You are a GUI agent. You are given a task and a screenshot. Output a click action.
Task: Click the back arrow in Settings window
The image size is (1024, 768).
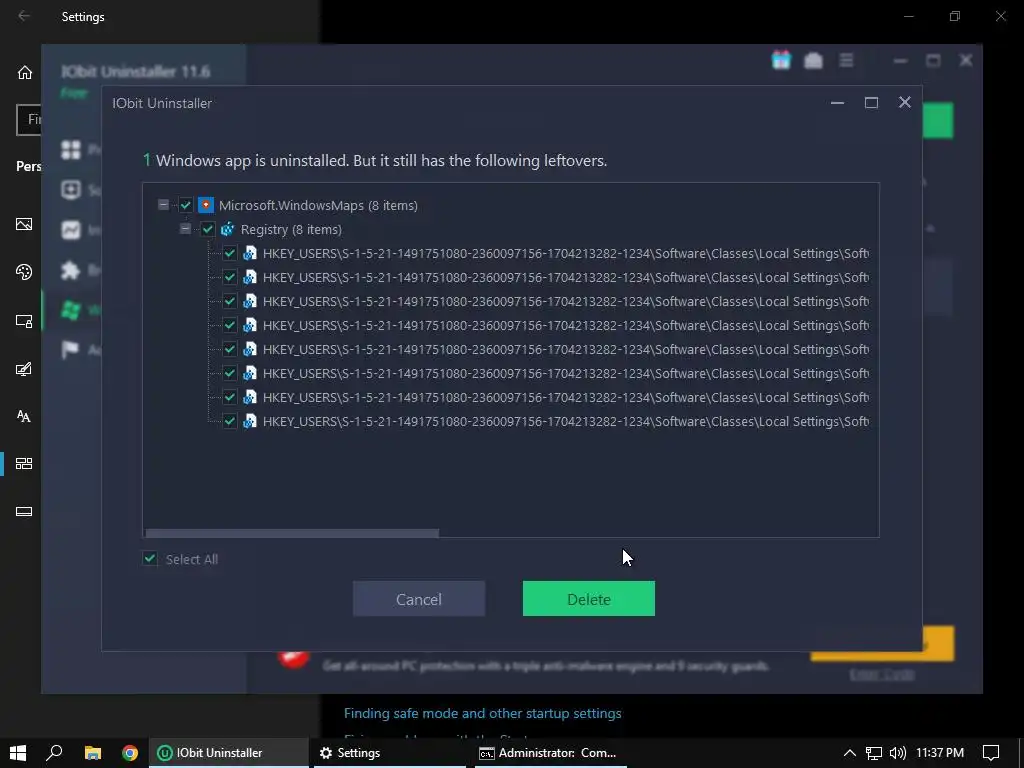(x=24, y=16)
